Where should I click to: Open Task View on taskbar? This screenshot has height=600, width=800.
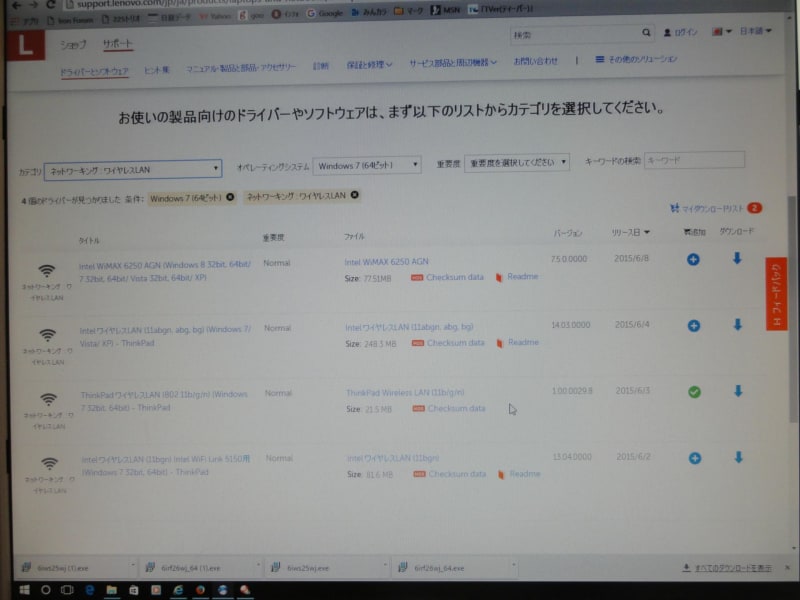[67, 590]
